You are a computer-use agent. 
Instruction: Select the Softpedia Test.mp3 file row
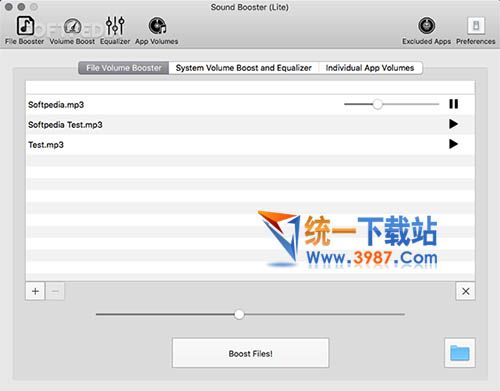[250, 125]
